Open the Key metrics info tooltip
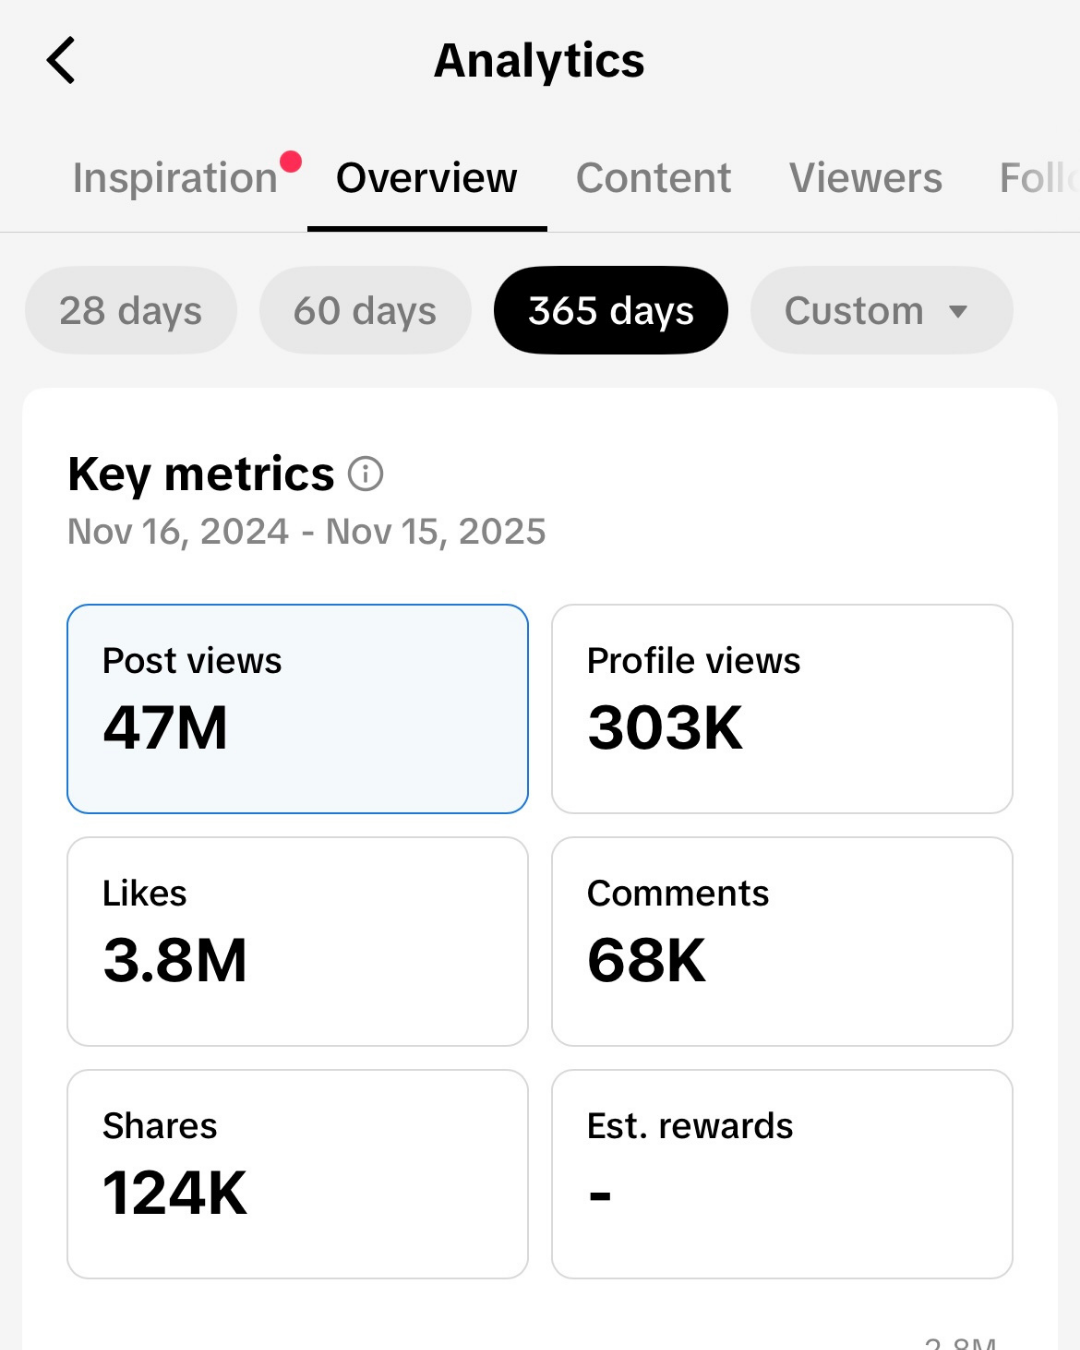 point(366,474)
